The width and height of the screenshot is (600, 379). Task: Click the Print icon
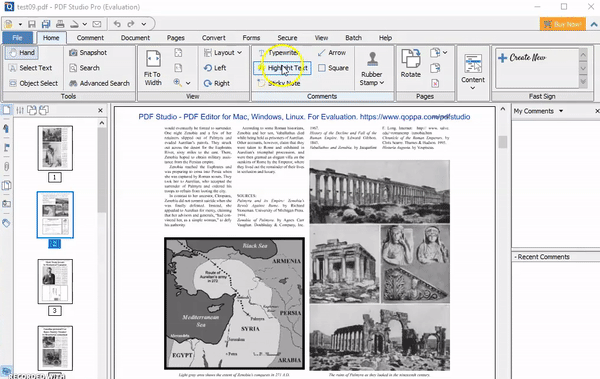60,24
